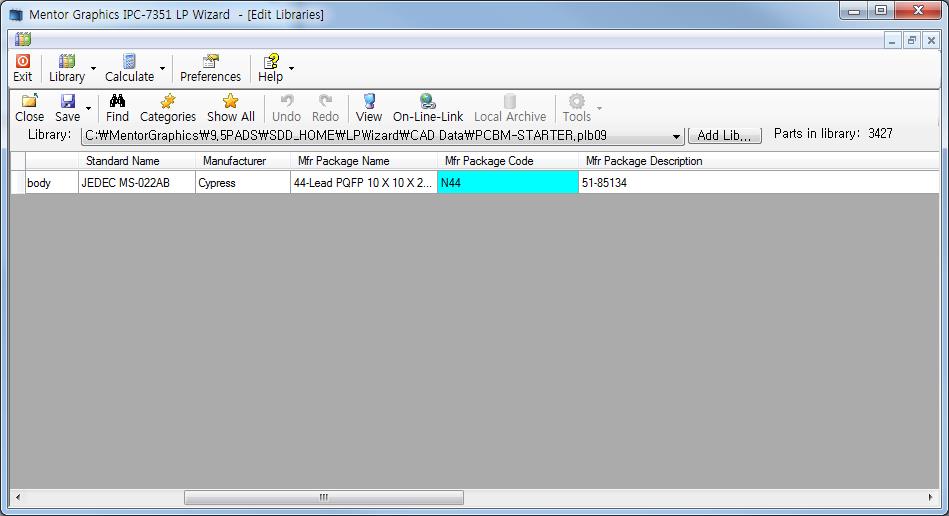949x516 pixels.
Task: Select the '51-85134' description cell
Action: (758, 183)
